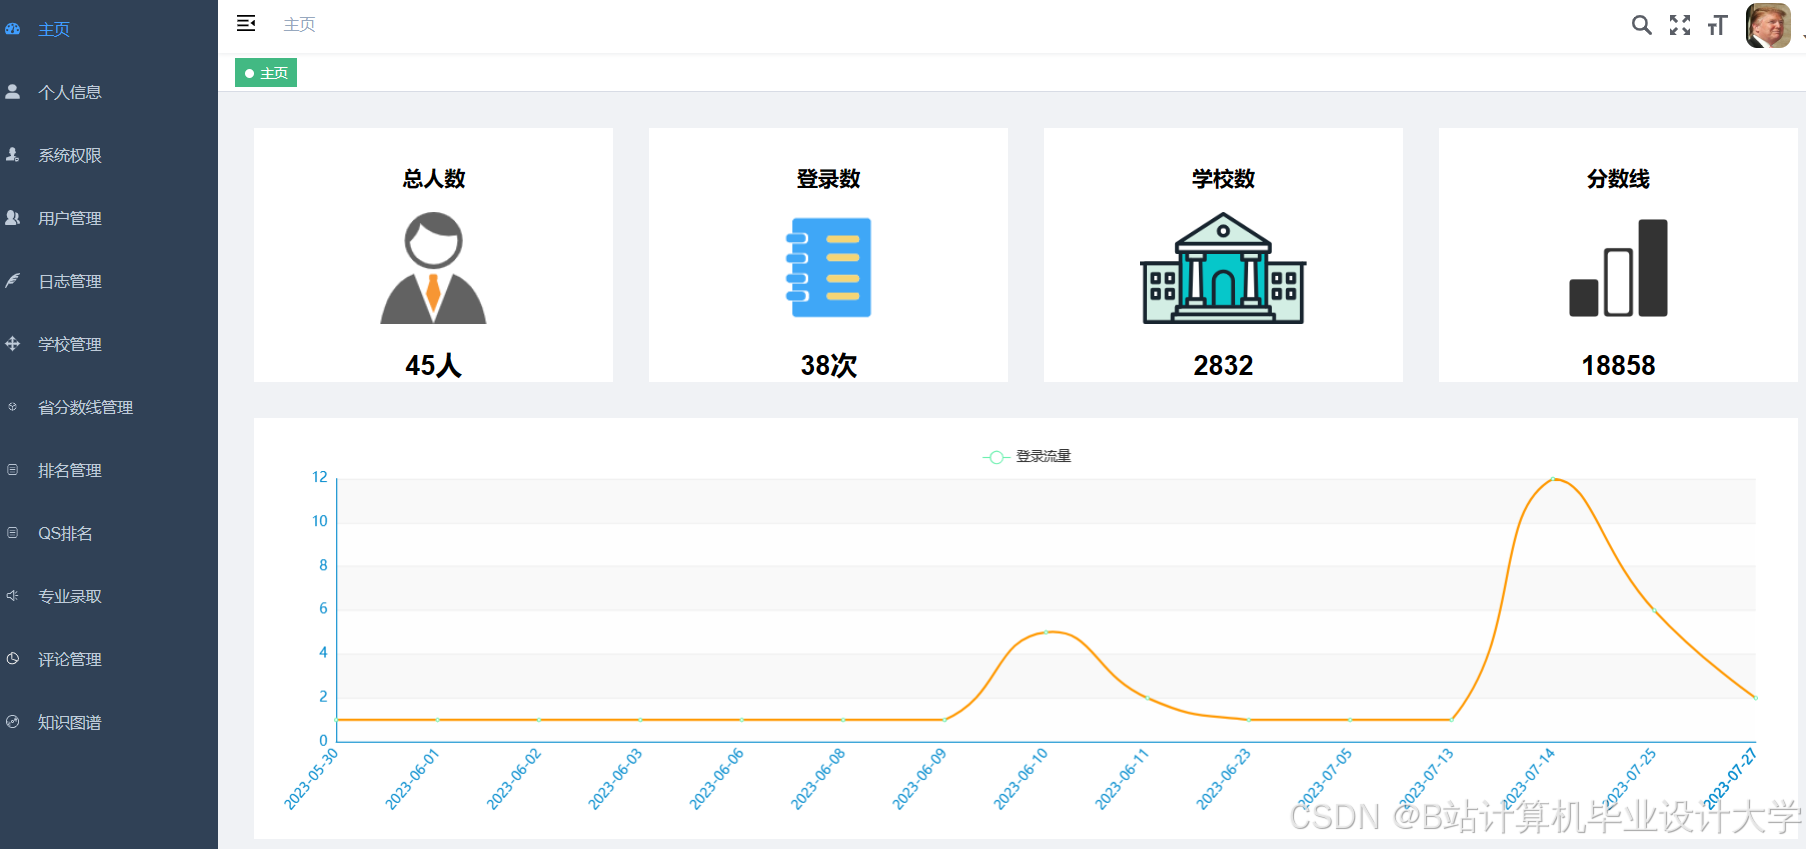Click the 18858 score line value
The width and height of the screenshot is (1806, 849).
(1618, 365)
